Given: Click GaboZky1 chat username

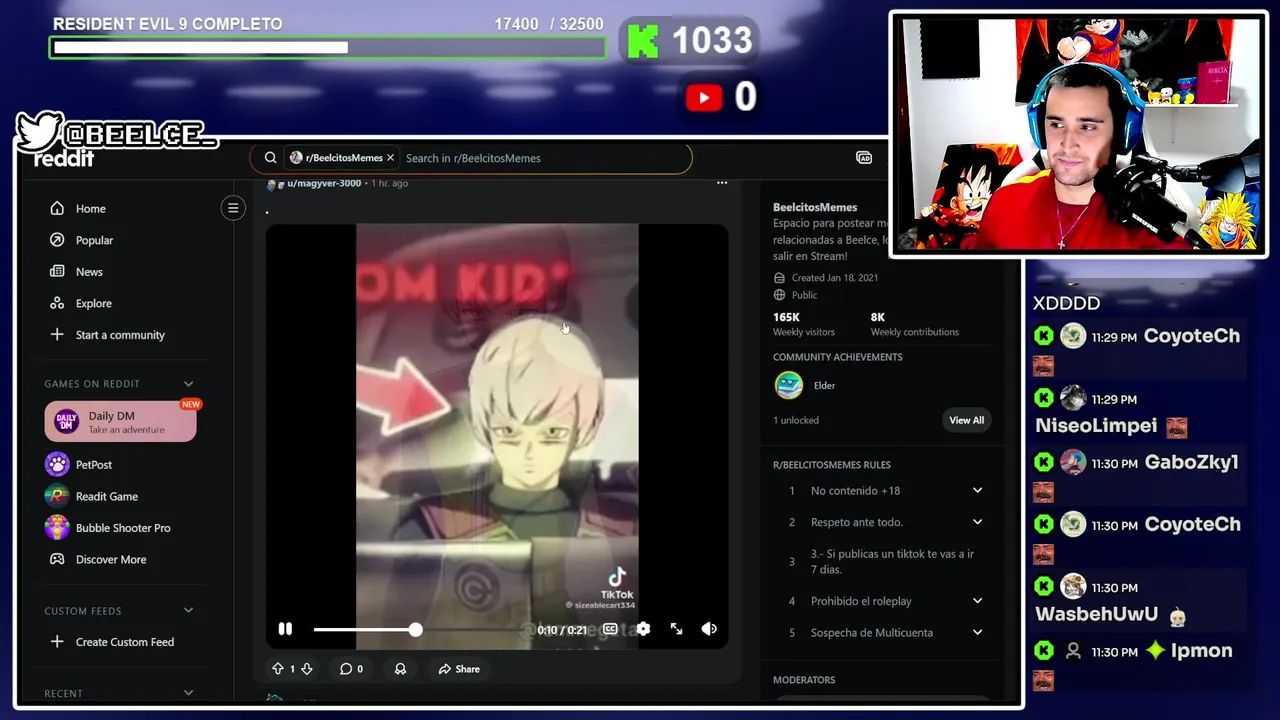Looking at the screenshot, I should click(x=1191, y=462).
